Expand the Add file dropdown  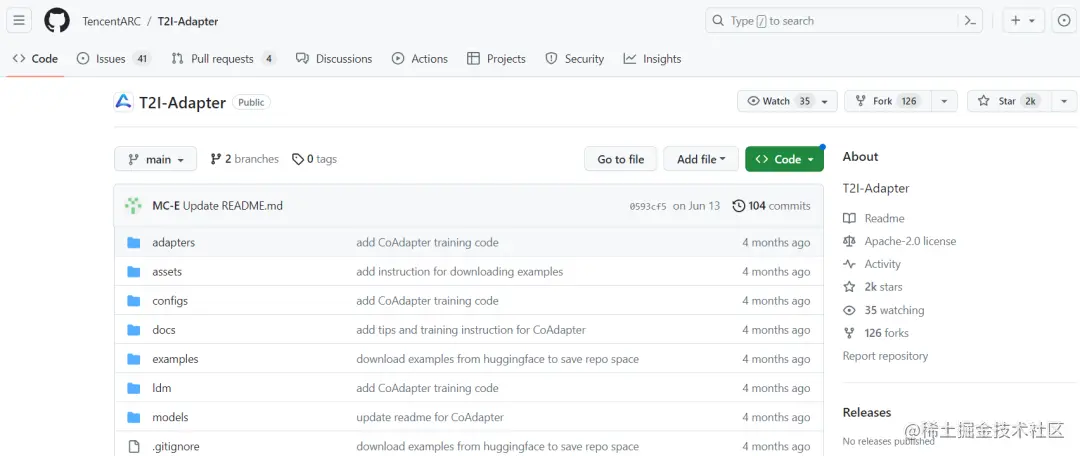click(x=700, y=159)
